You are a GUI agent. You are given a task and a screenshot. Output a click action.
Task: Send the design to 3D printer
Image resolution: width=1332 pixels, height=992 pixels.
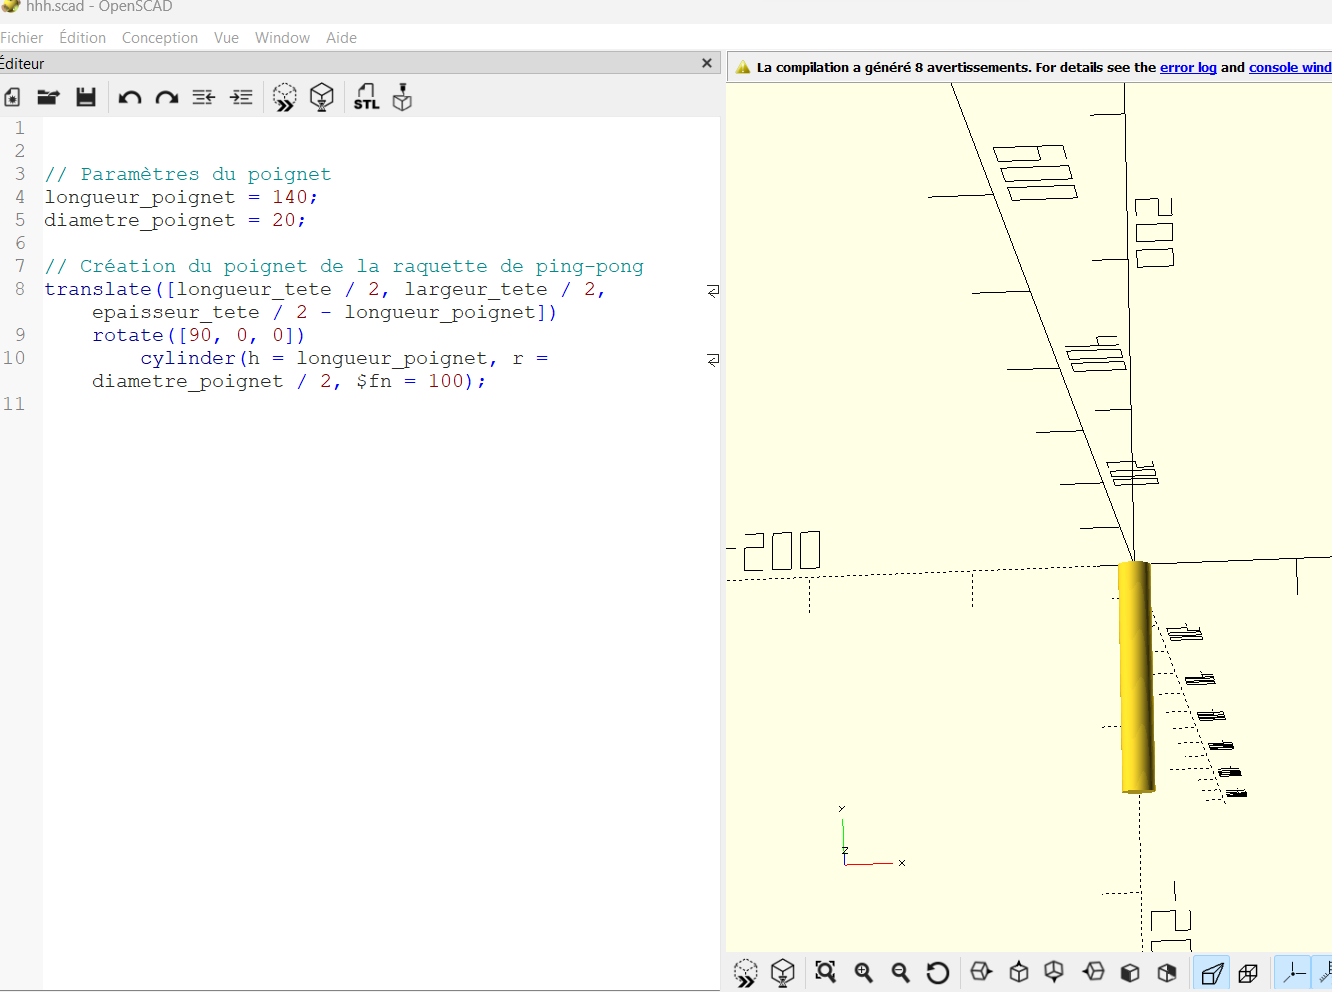click(402, 97)
